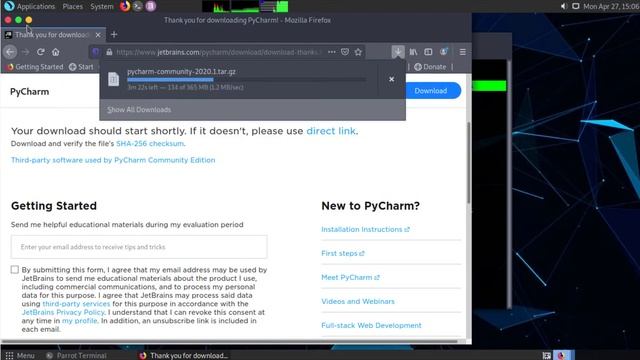Open the Meet PyCharm link
The height and width of the screenshot is (360, 640).
(350, 278)
